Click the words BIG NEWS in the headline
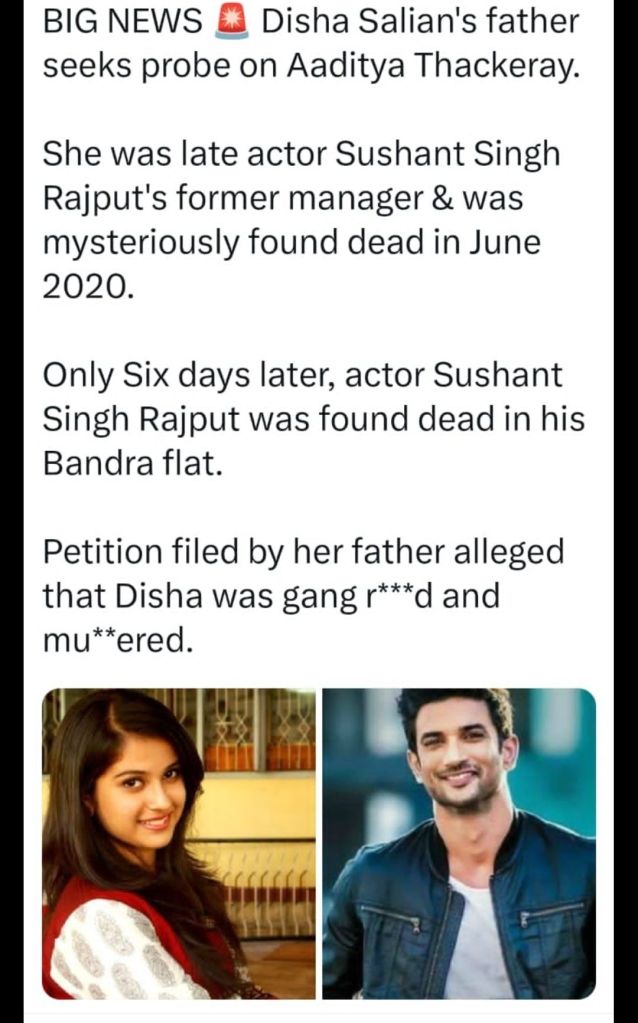 (123, 22)
